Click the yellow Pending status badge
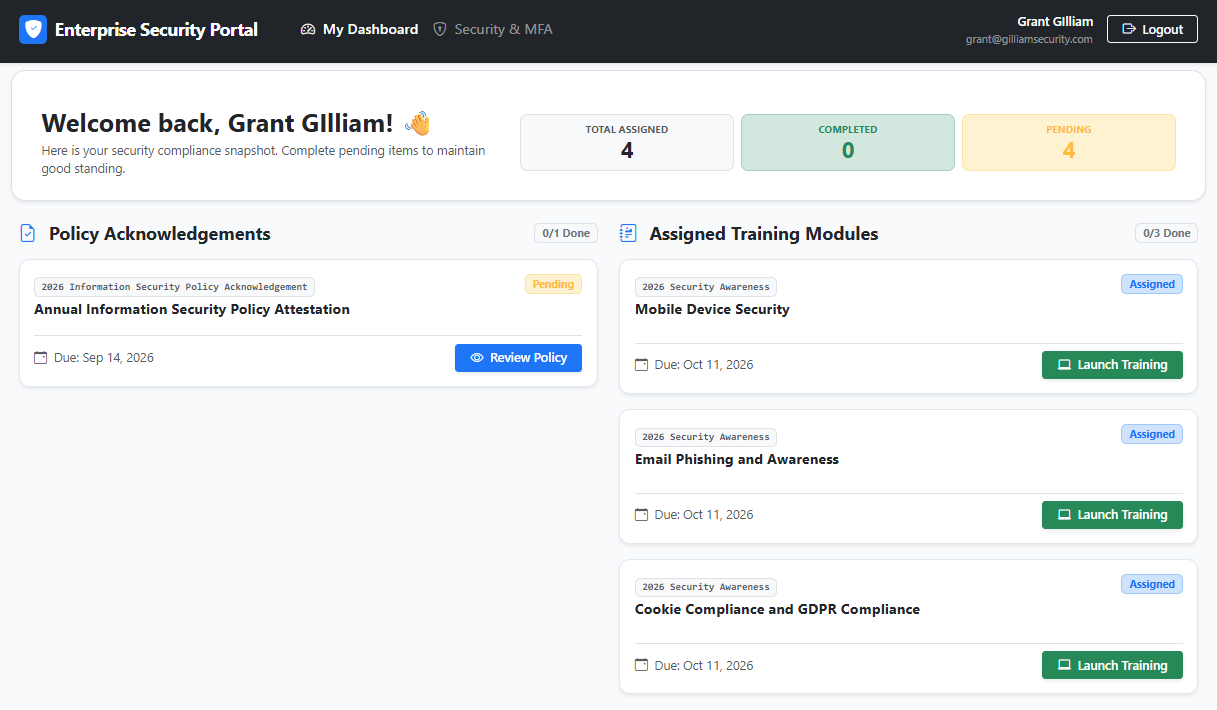The height and width of the screenshot is (710, 1217). pos(553,284)
